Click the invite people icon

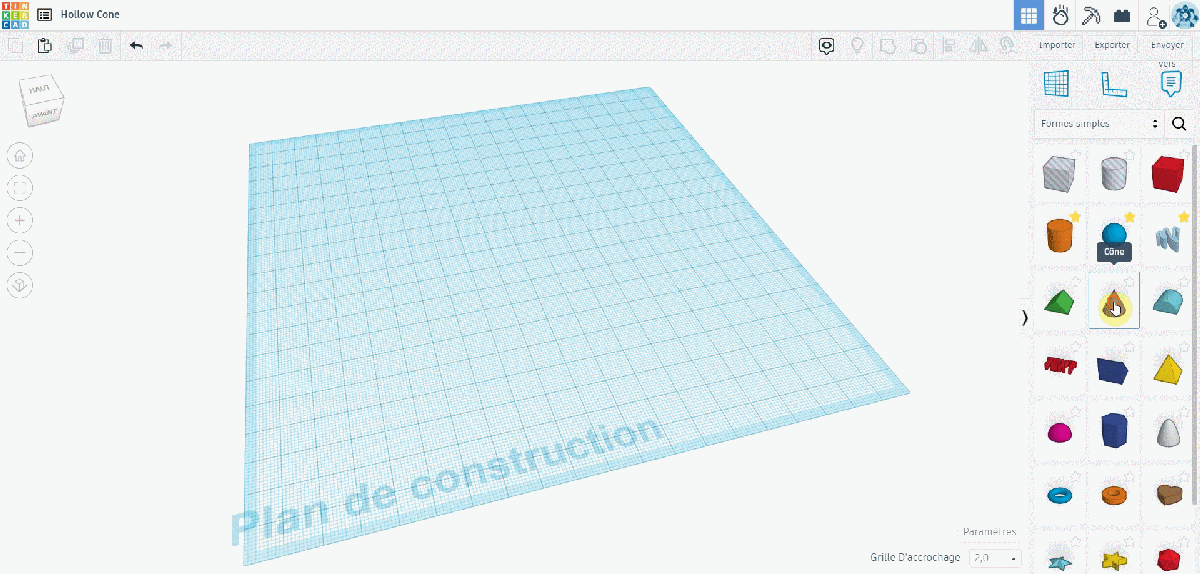[x=1155, y=16]
